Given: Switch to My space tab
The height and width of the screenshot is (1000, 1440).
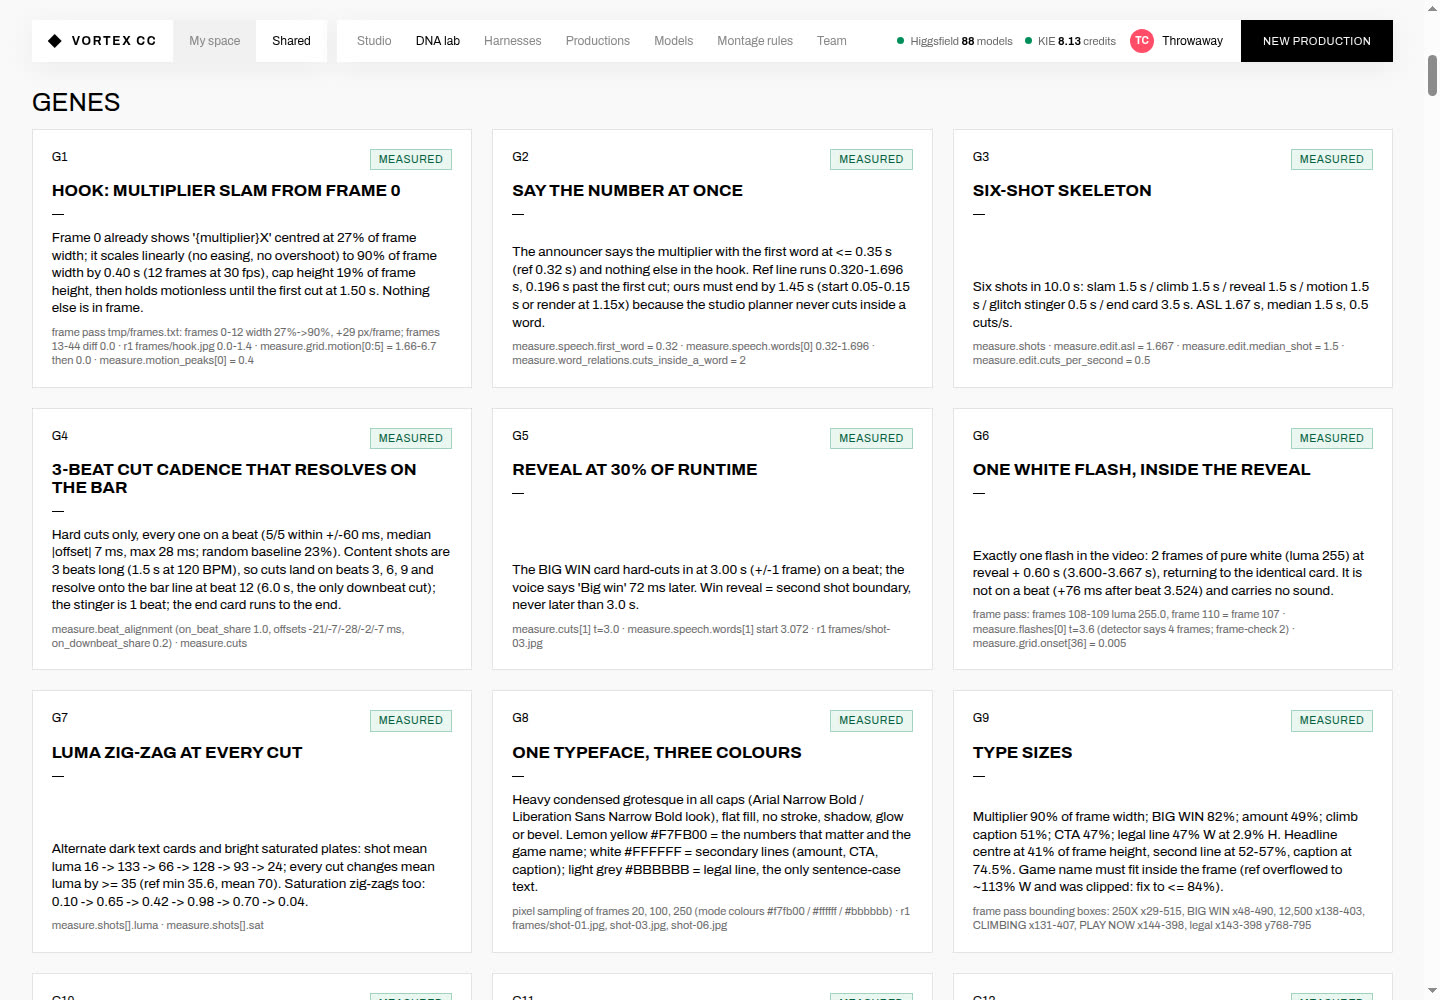Looking at the screenshot, I should pos(215,41).
